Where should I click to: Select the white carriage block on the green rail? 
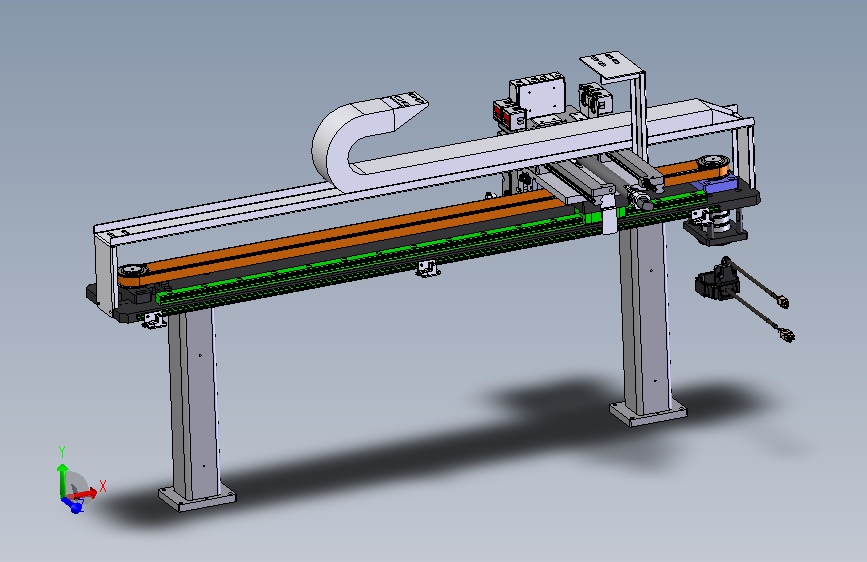point(609,220)
